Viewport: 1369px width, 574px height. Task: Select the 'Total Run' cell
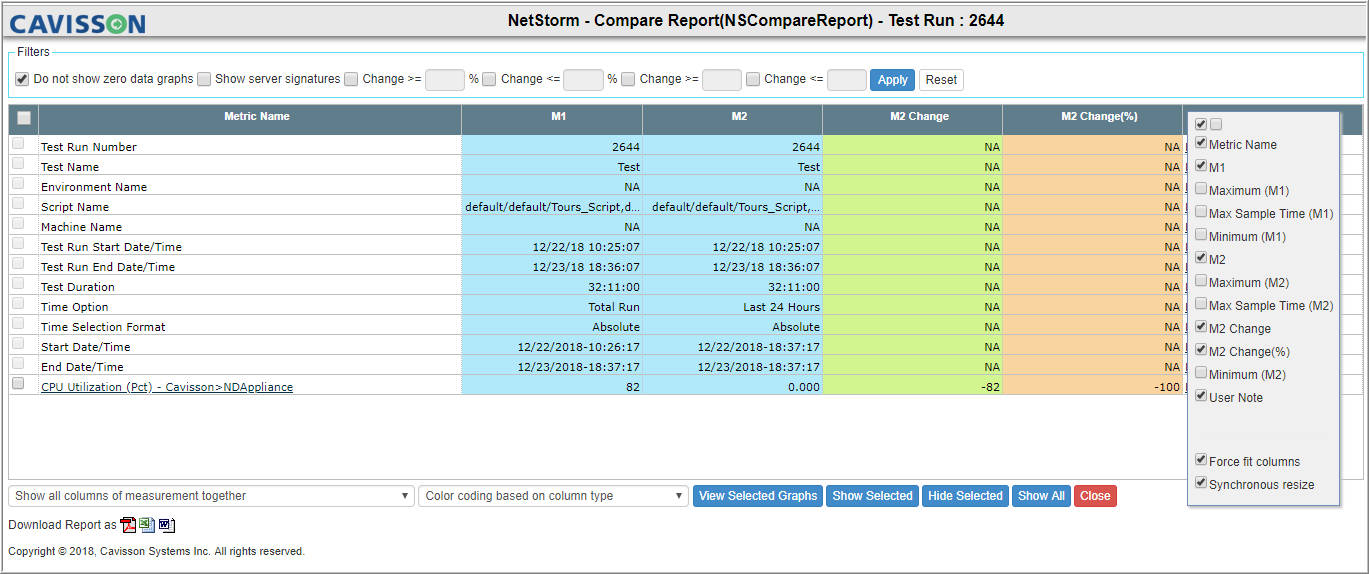pos(552,306)
